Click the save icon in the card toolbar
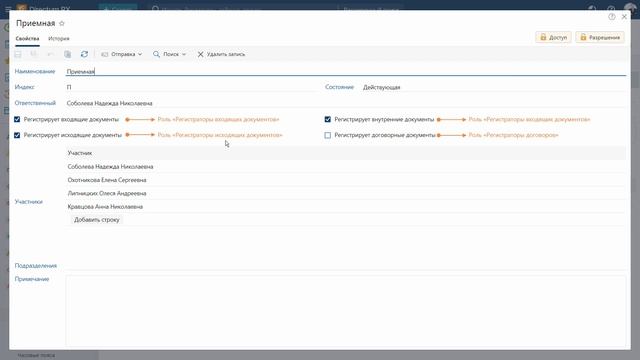 [18, 54]
